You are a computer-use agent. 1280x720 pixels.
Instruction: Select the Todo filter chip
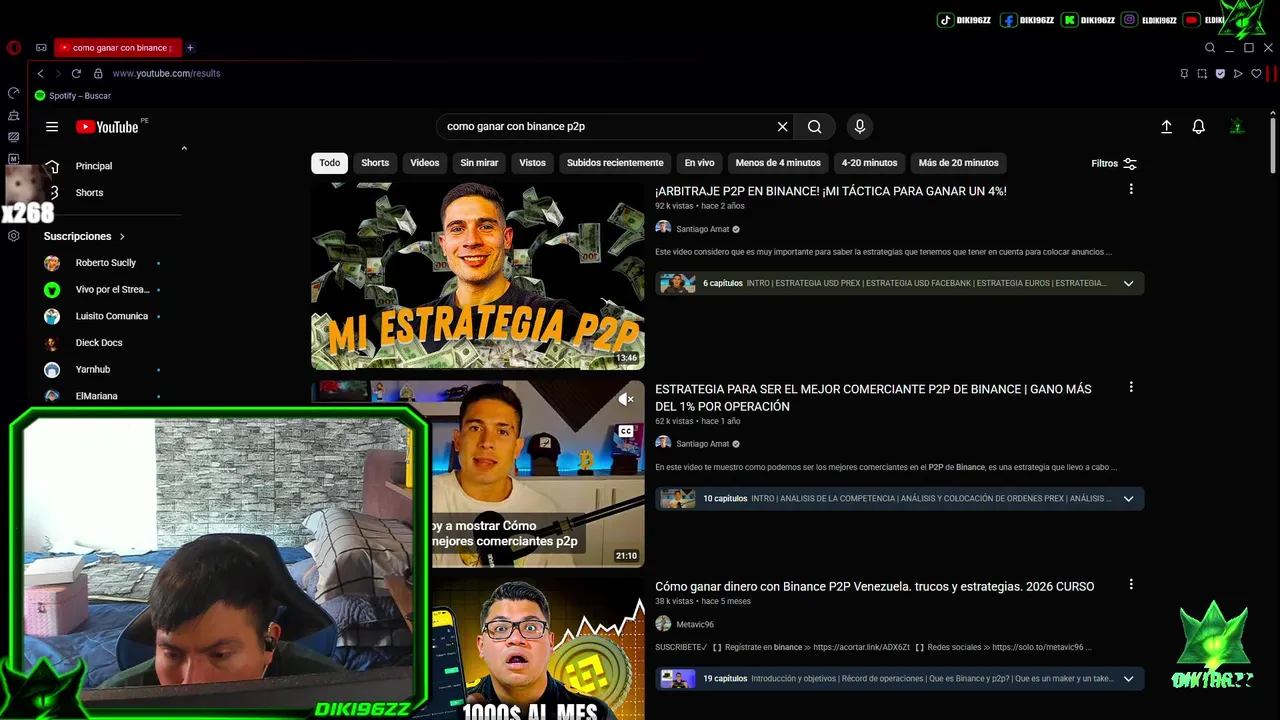pos(330,163)
